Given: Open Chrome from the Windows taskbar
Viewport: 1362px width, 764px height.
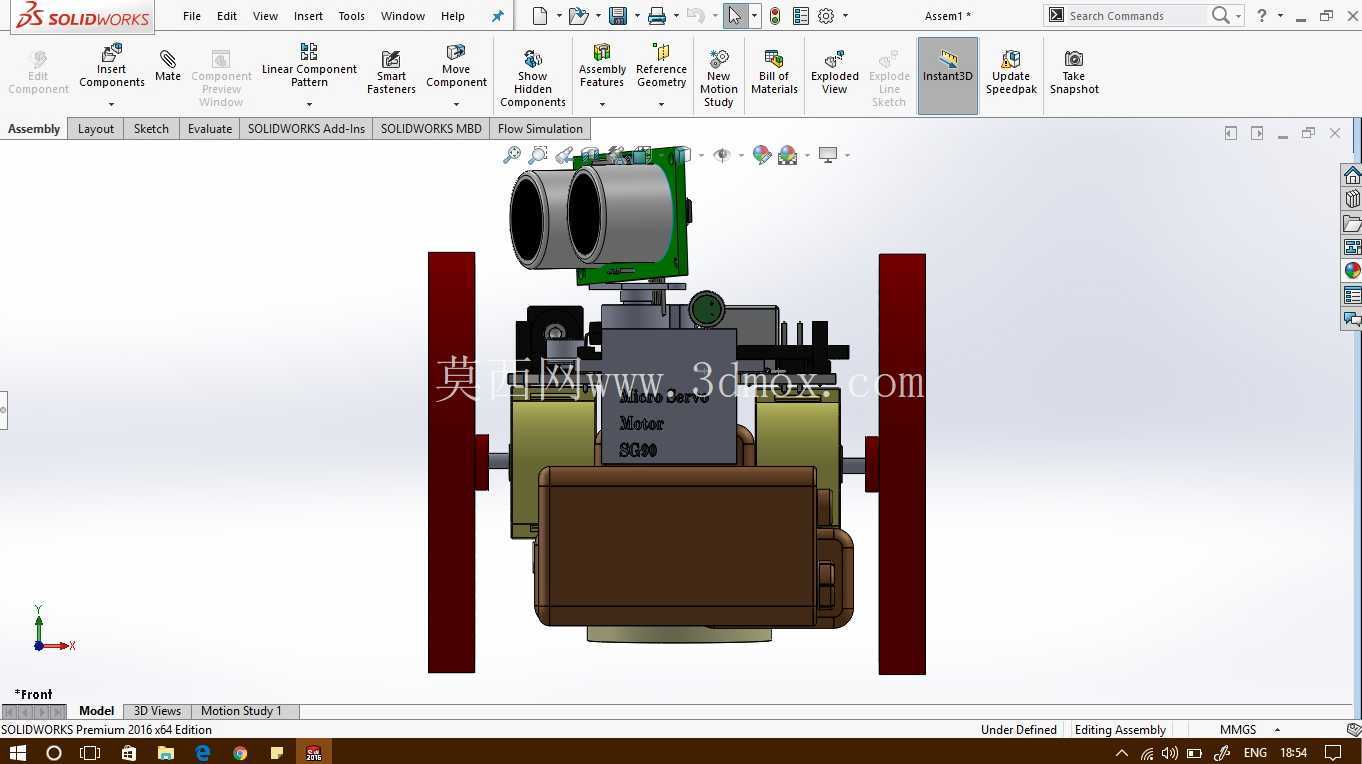Looking at the screenshot, I should pyautogui.click(x=240, y=752).
